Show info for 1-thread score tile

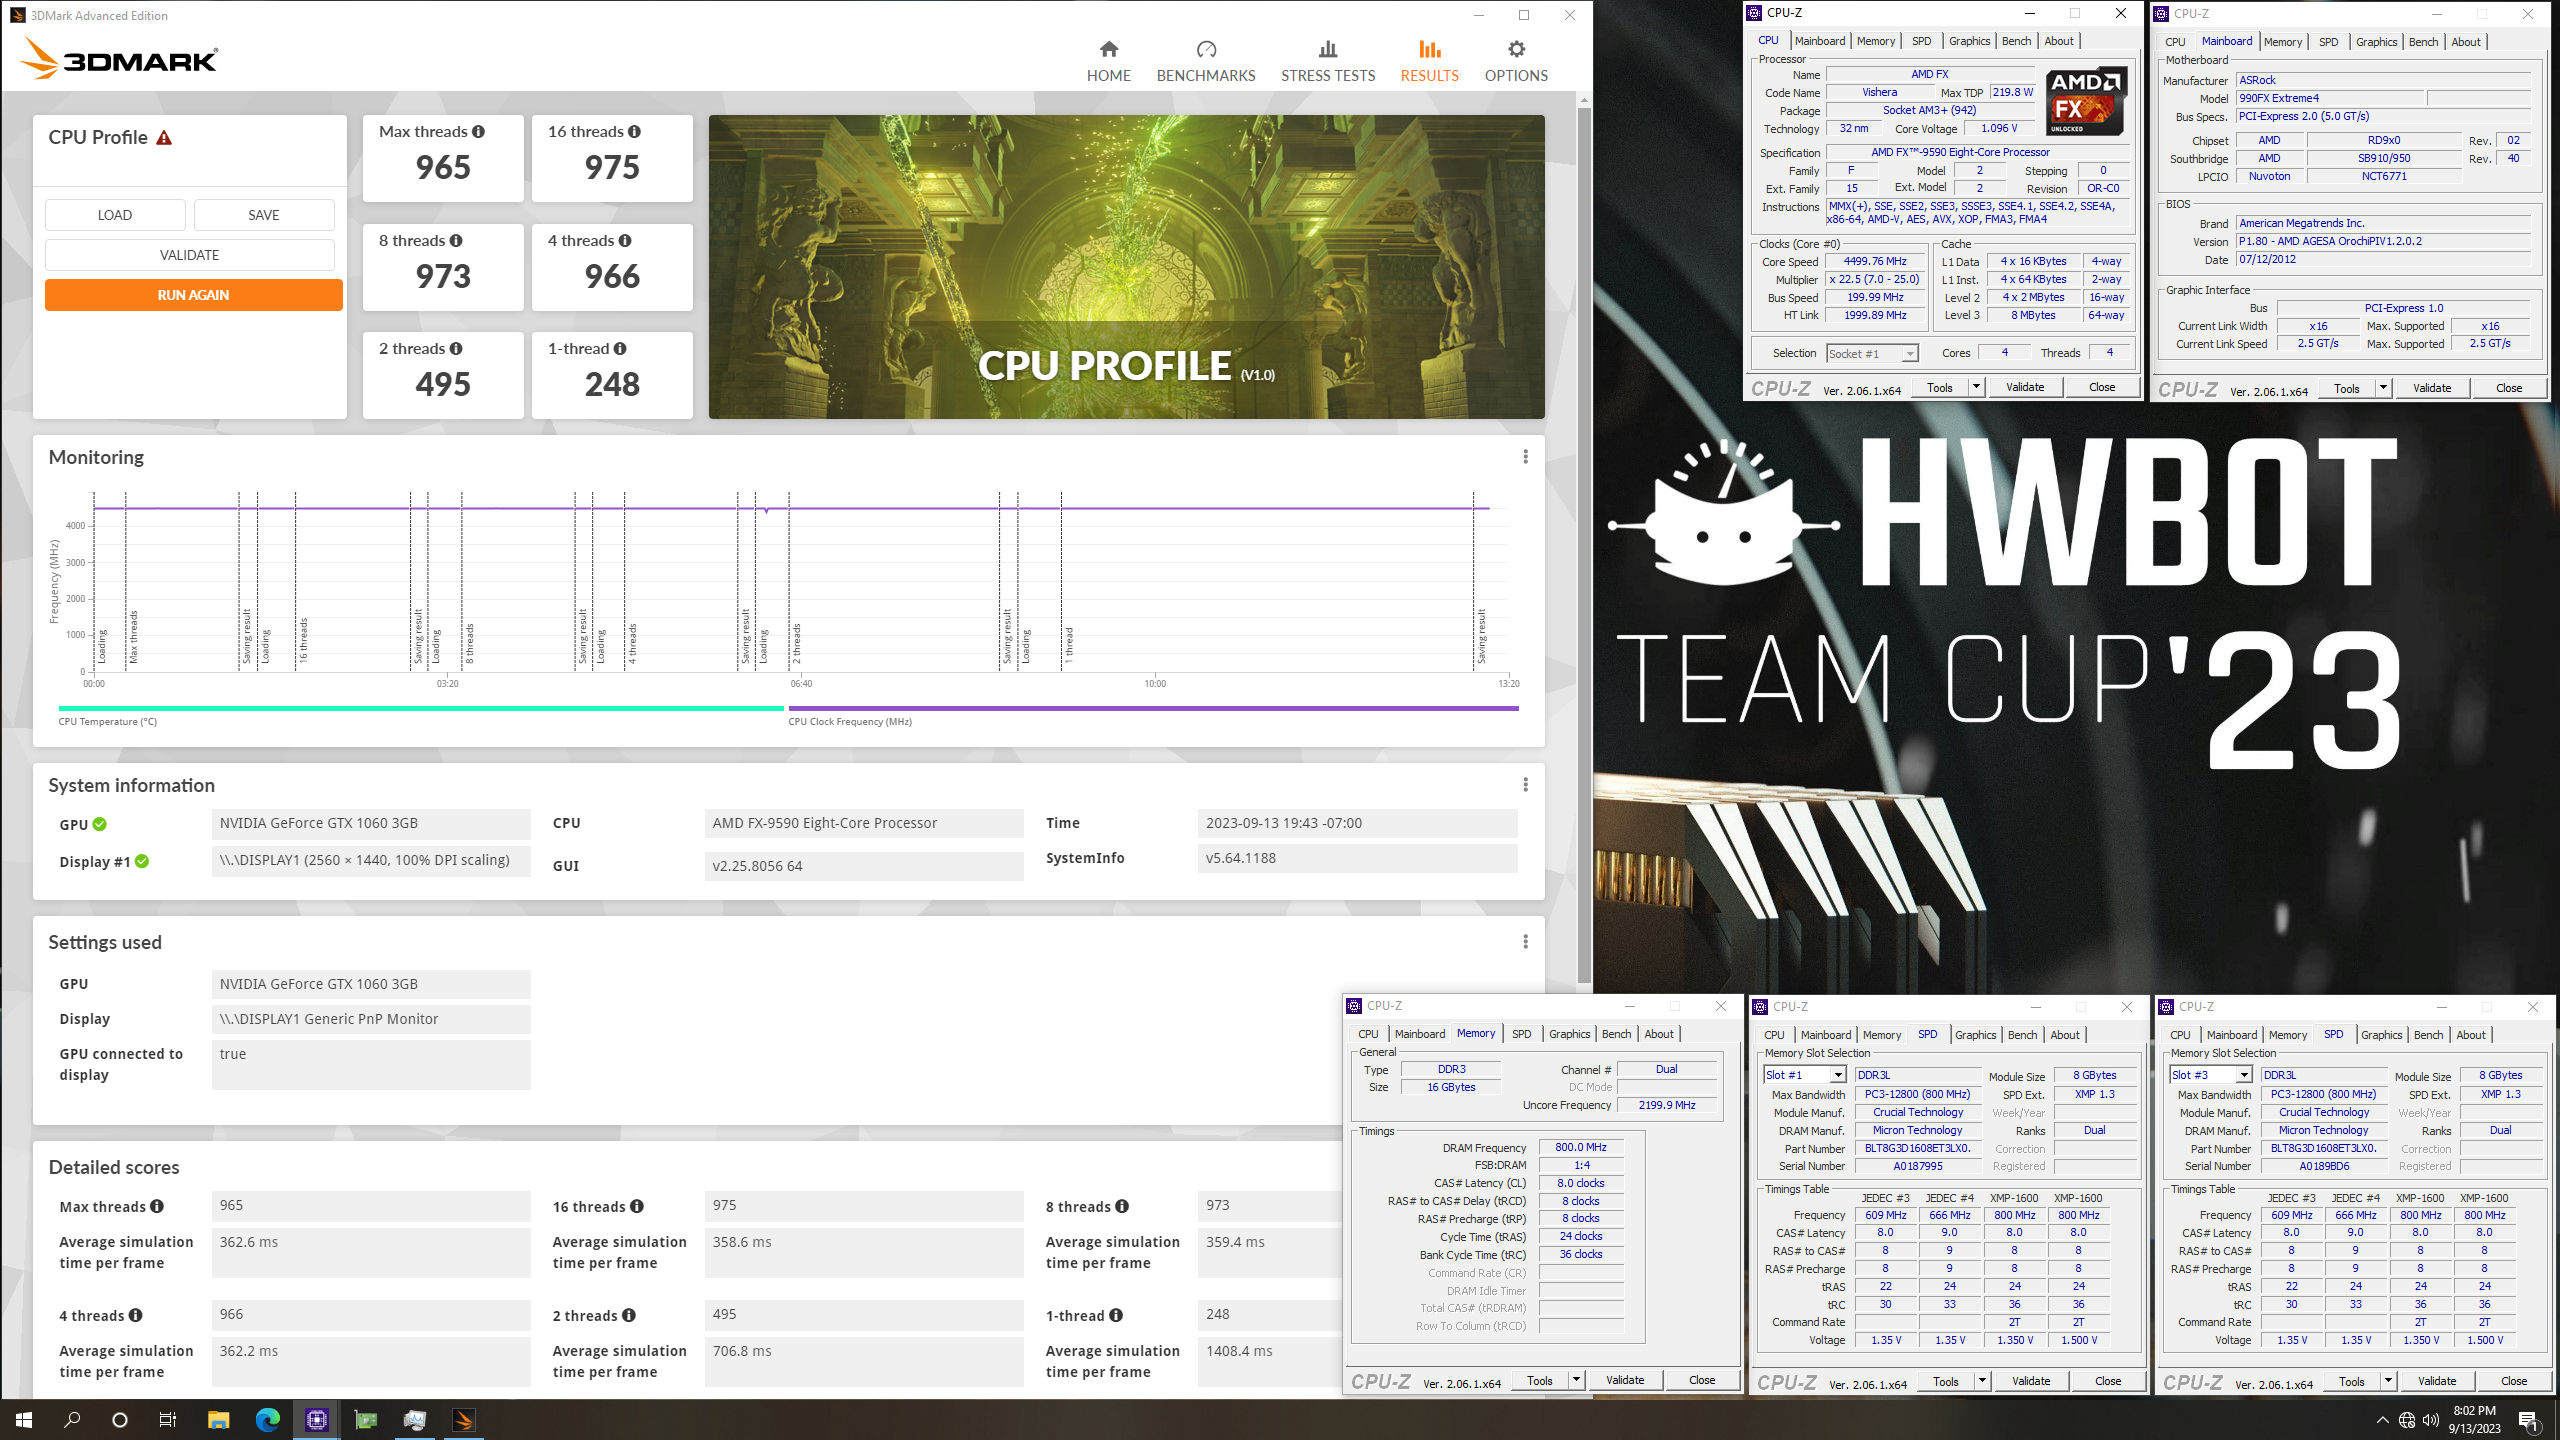point(620,349)
